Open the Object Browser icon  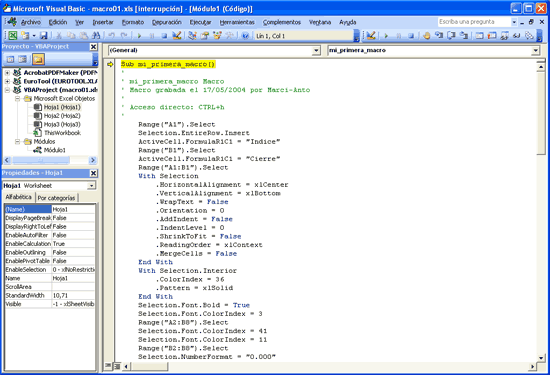217,35
